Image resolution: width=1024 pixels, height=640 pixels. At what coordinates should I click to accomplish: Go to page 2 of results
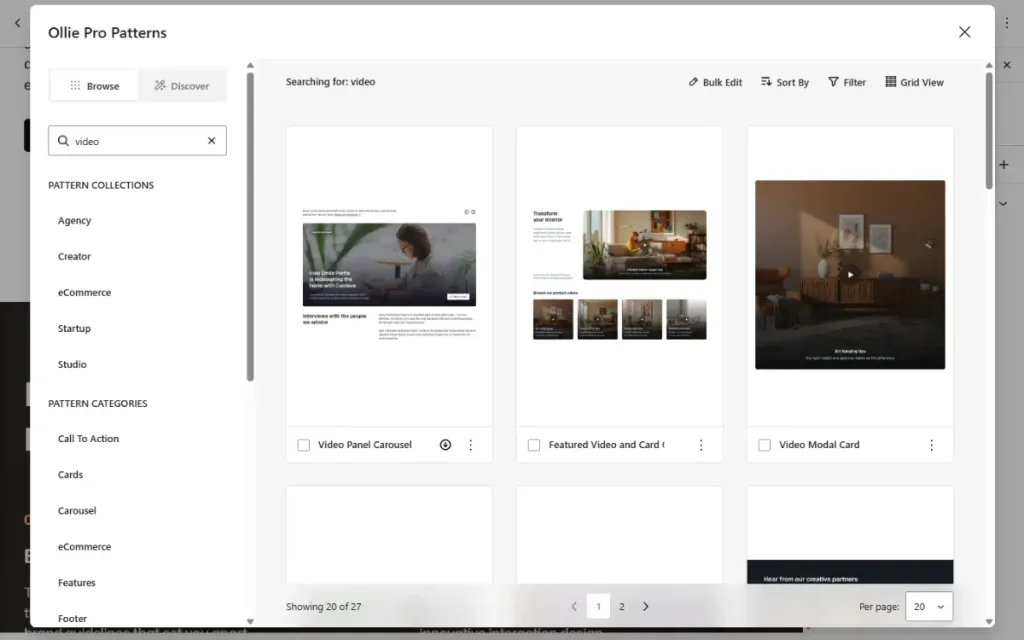click(622, 607)
